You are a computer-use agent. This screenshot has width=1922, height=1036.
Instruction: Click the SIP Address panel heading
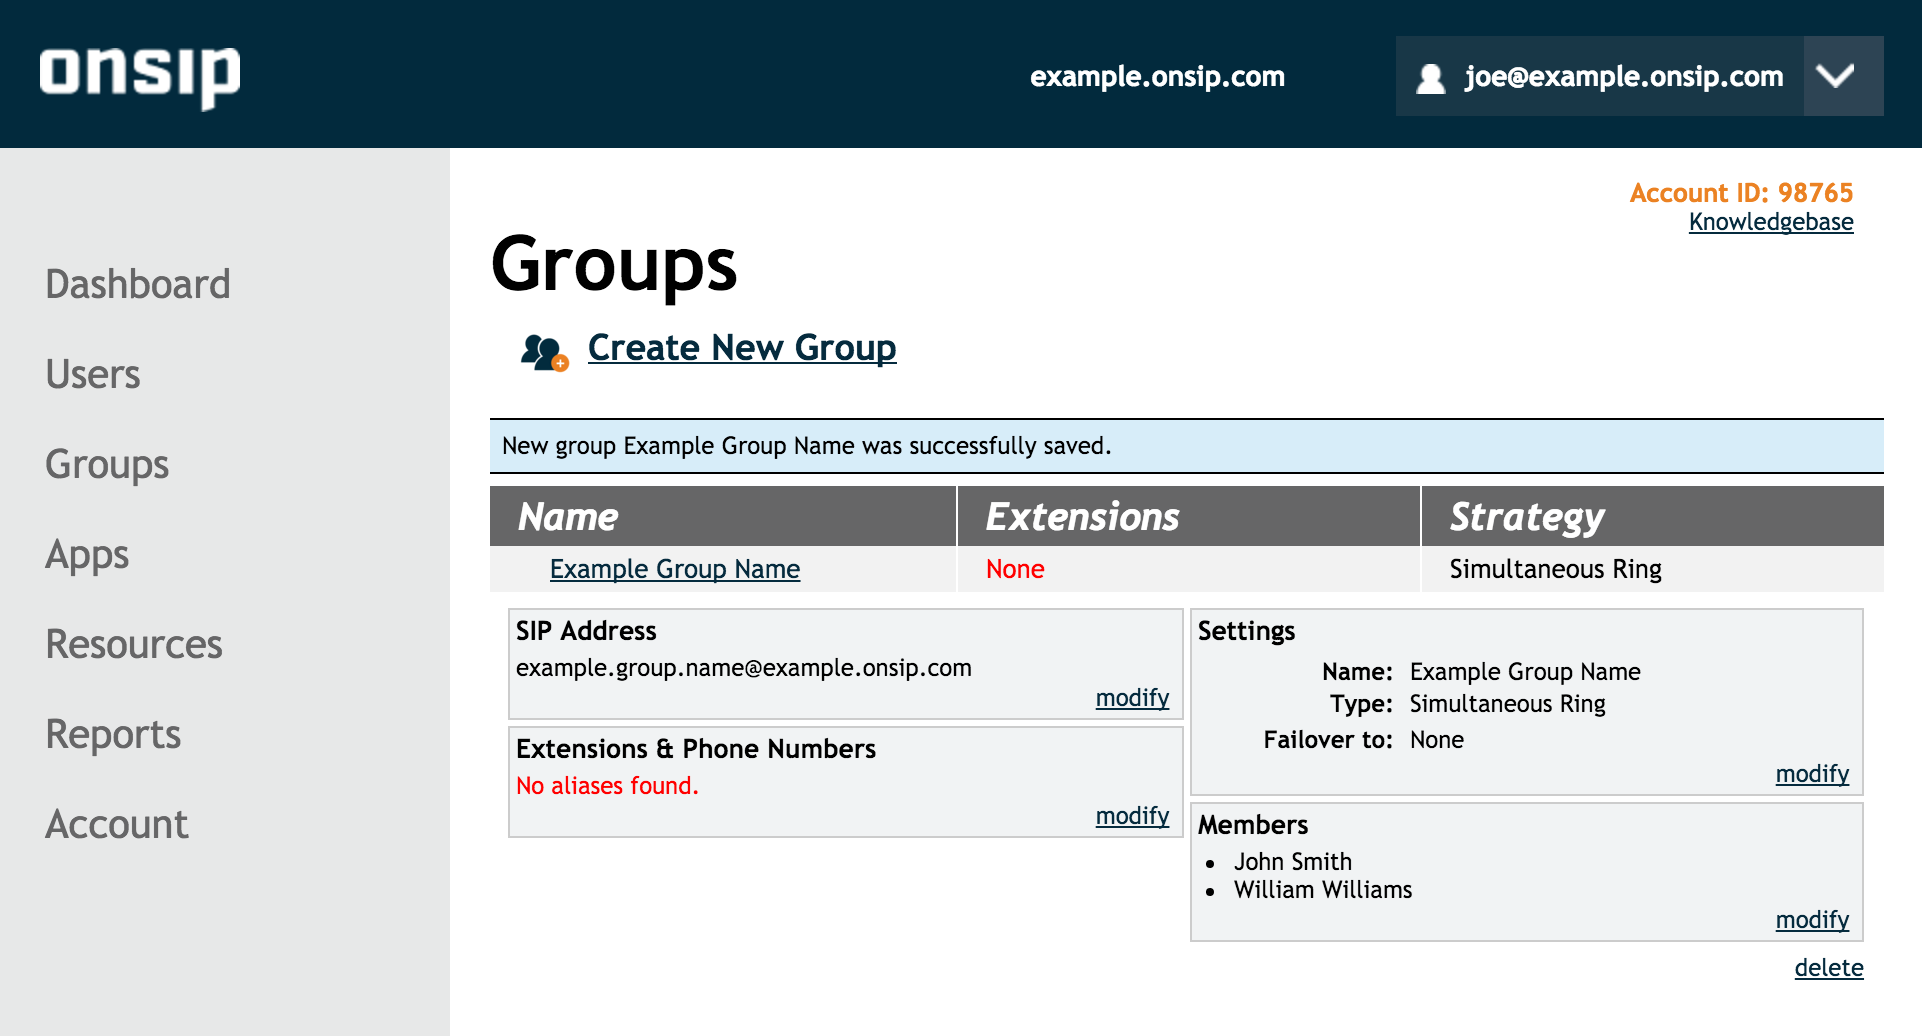coord(586,631)
